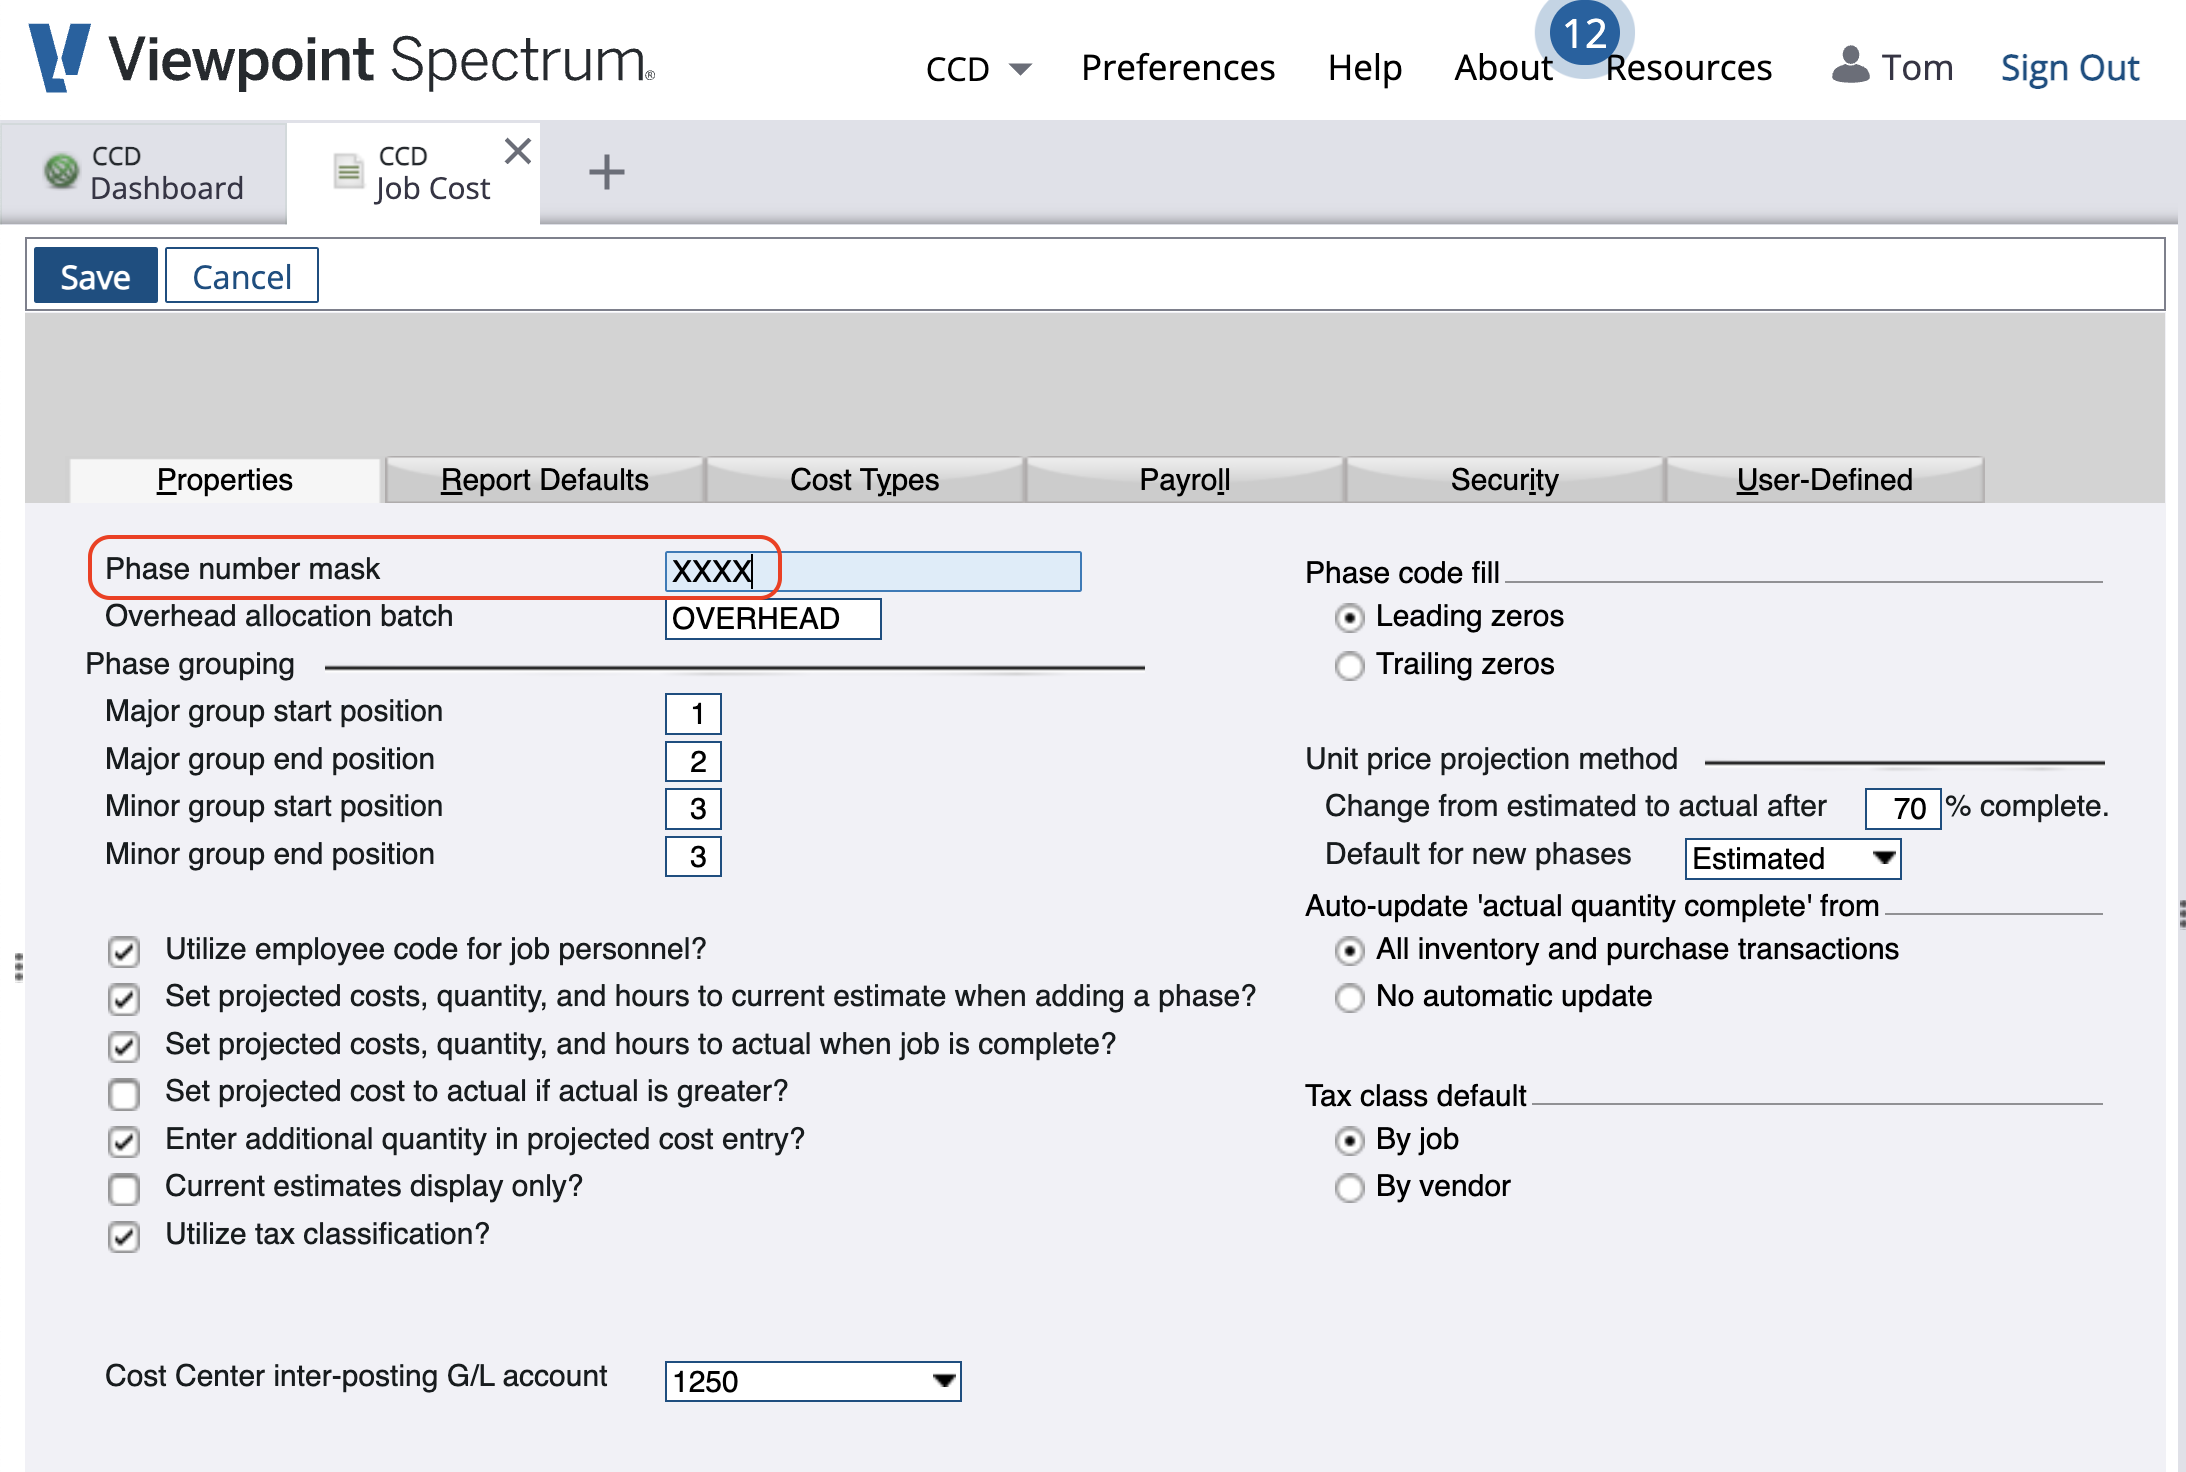Switch to the CCD Dashboard tab
Screen dimensions: 2186x1472
click(x=144, y=172)
